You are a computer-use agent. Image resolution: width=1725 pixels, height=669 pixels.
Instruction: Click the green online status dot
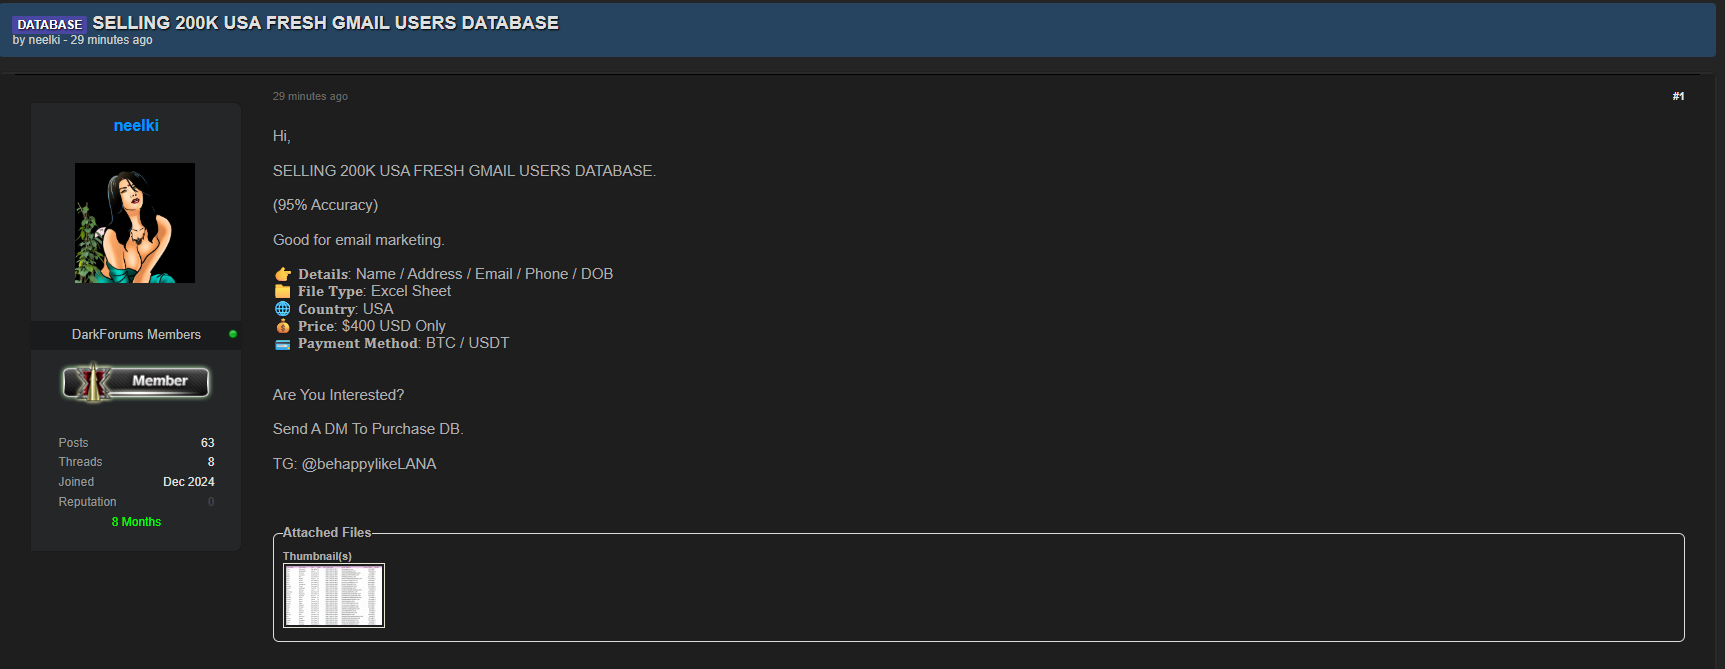(233, 334)
